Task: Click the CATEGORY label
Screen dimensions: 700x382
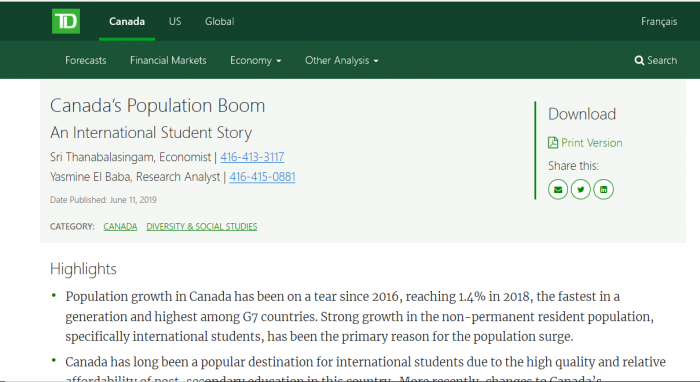Action: click(72, 226)
